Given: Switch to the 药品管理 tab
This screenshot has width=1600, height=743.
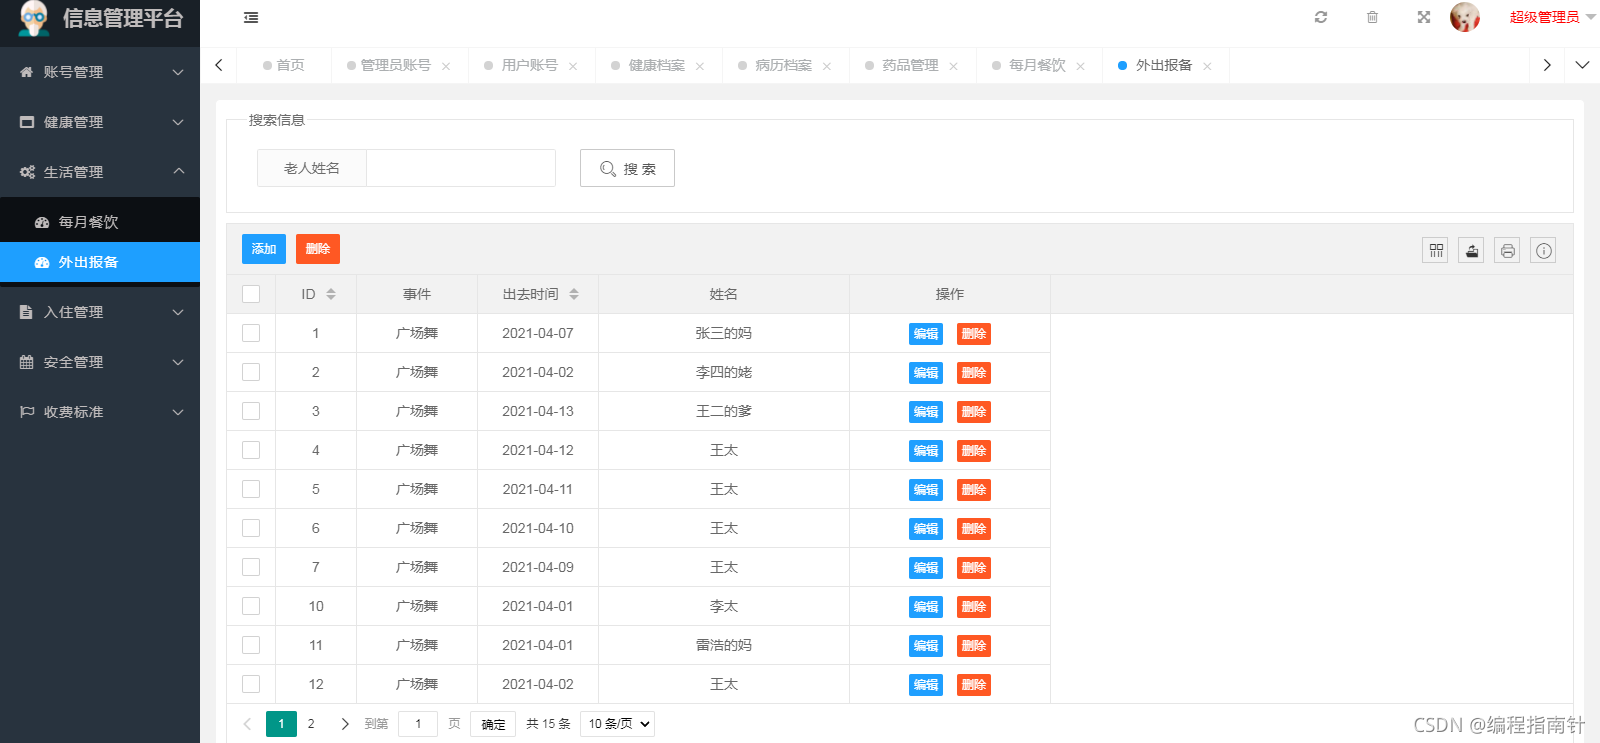Looking at the screenshot, I should pos(911,65).
